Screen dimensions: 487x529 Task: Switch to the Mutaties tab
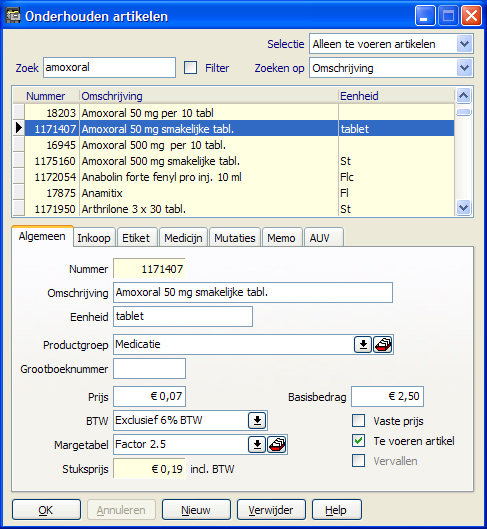(x=235, y=238)
